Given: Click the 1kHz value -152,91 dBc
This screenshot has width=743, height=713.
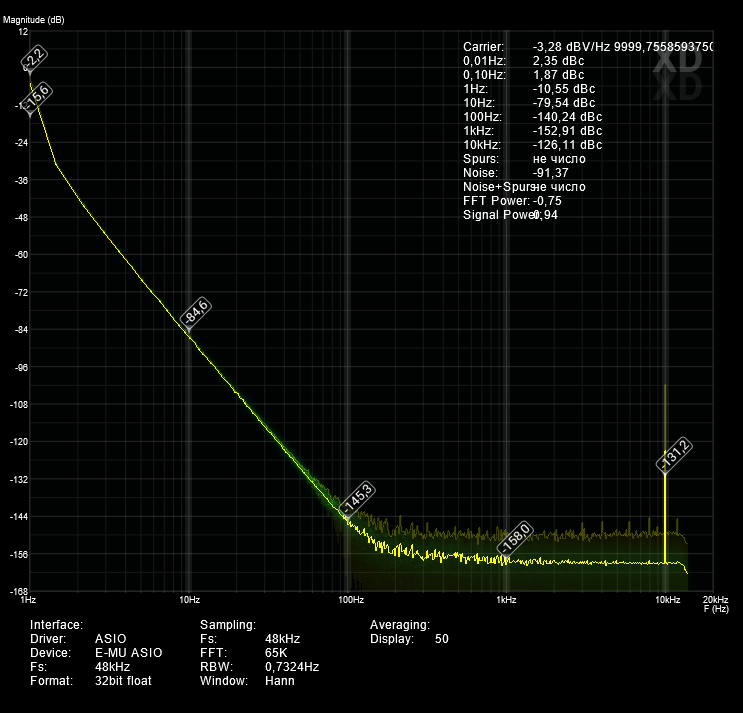Looking at the screenshot, I should pos(567,131).
